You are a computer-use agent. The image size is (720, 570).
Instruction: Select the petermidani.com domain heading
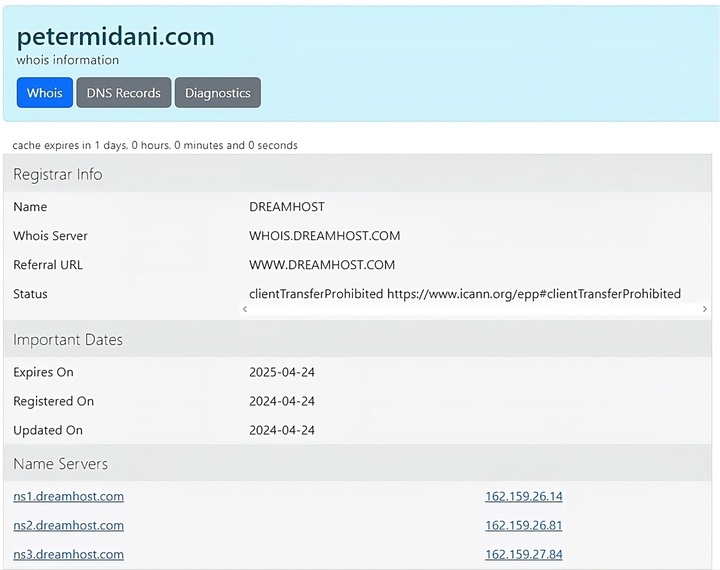coord(115,36)
